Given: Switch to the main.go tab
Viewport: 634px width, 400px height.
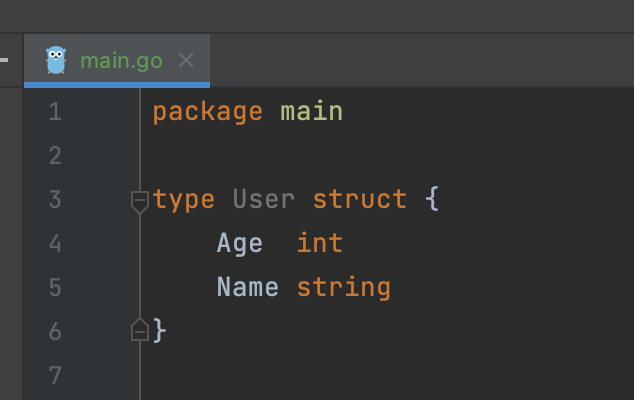Looking at the screenshot, I should click(x=121, y=60).
